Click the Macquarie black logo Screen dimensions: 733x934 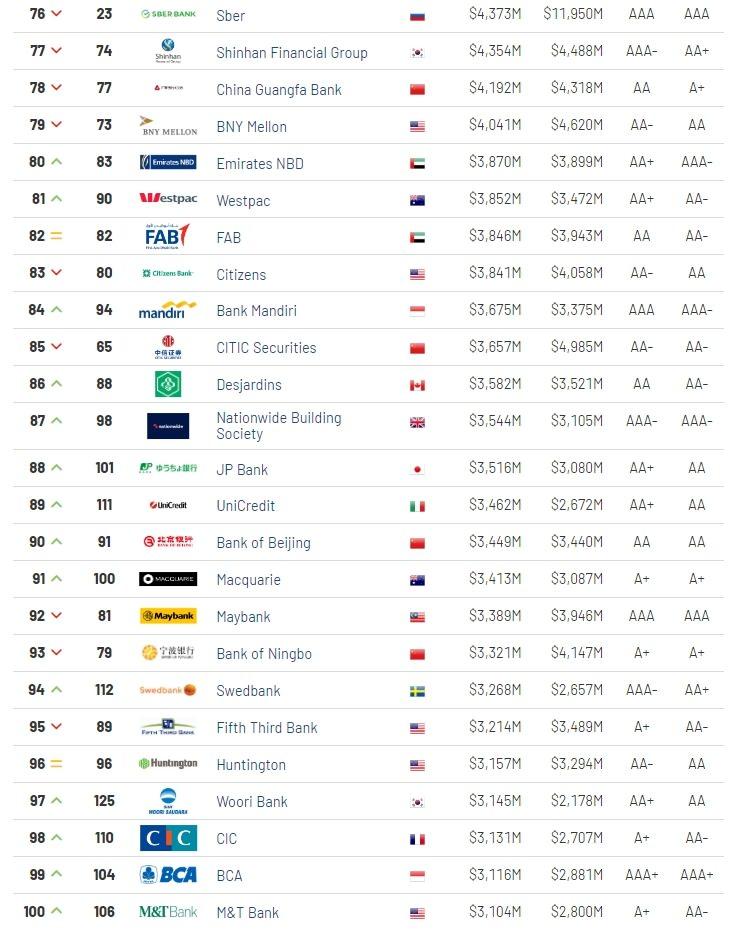pos(168,579)
